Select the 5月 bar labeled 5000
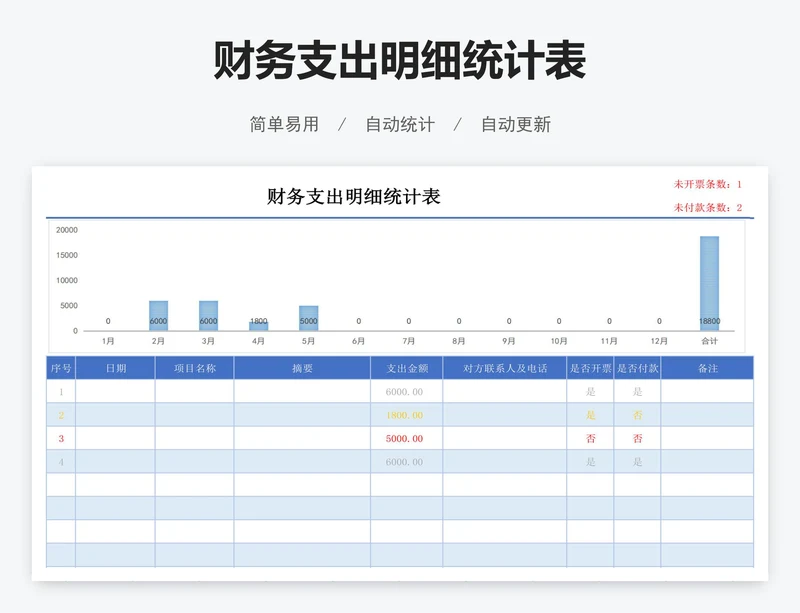The height and width of the screenshot is (613, 800). pyautogui.click(x=309, y=318)
